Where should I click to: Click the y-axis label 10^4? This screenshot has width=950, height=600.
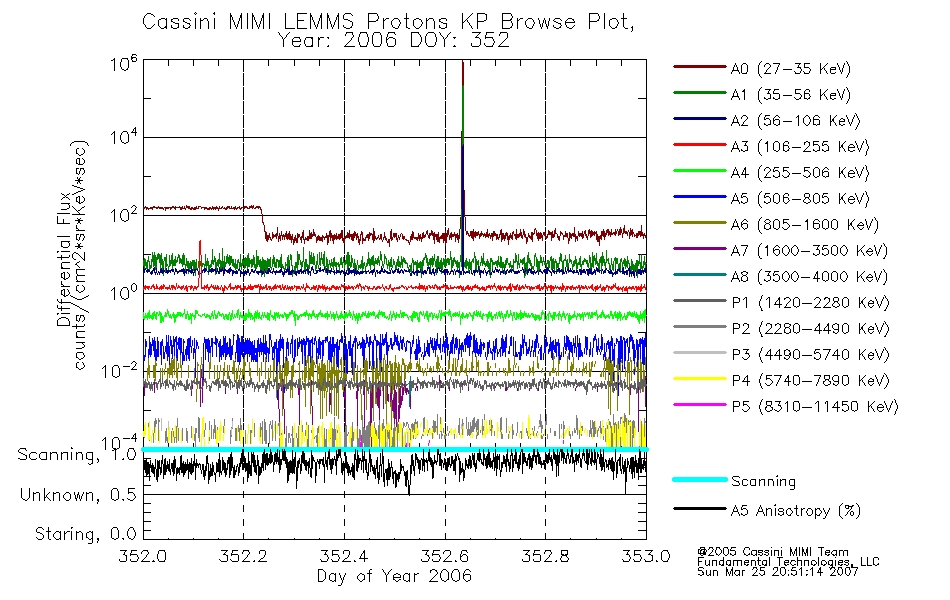point(124,137)
